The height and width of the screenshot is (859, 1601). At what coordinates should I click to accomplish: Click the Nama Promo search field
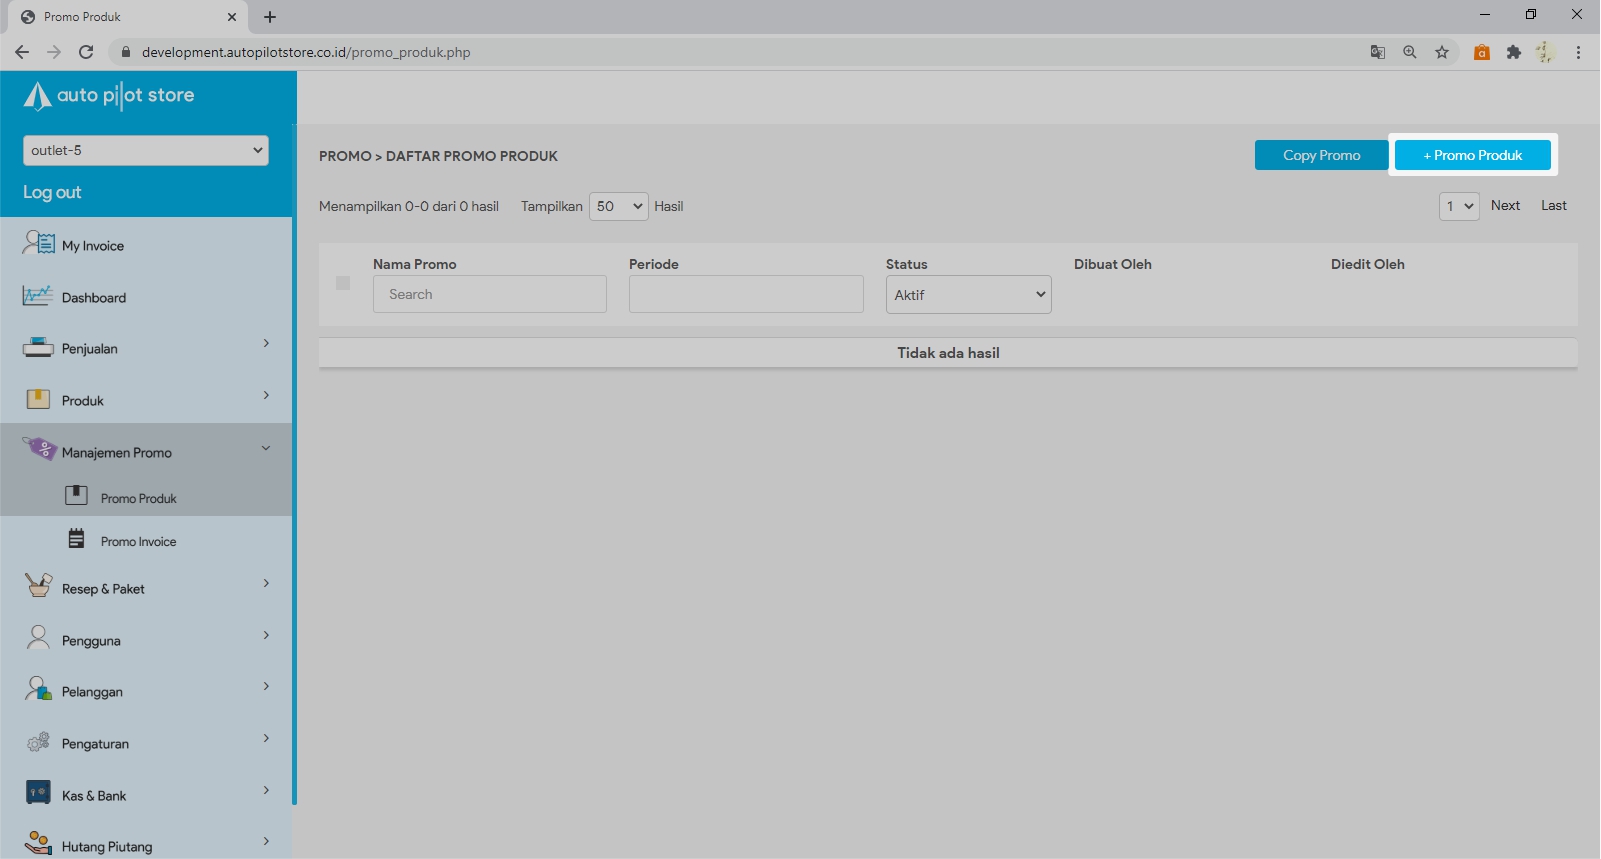(x=489, y=294)
